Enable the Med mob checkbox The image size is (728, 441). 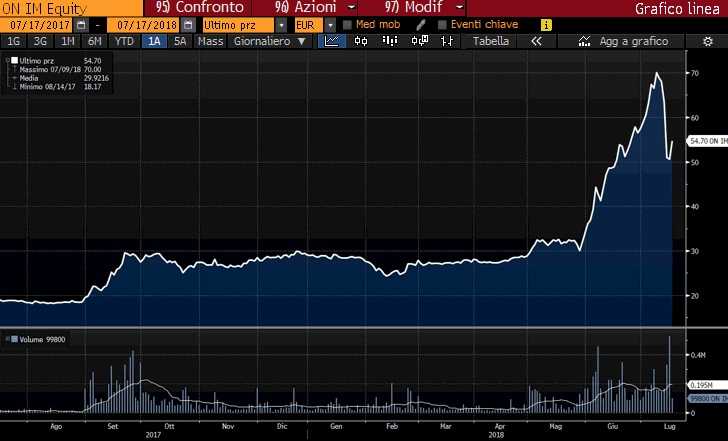pyautogui.click(x=347, y=25)
